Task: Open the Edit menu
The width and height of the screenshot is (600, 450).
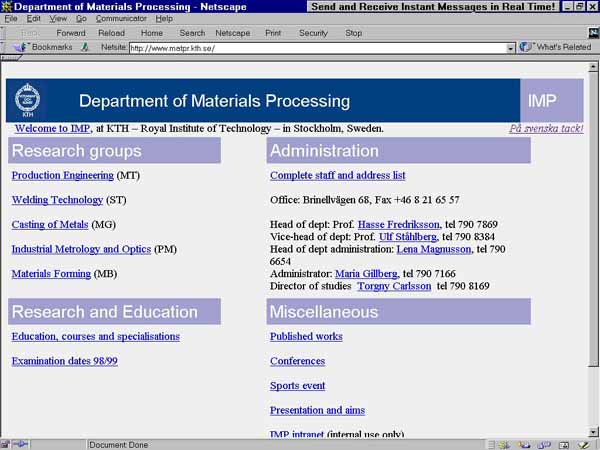Action: coord(33,19)
